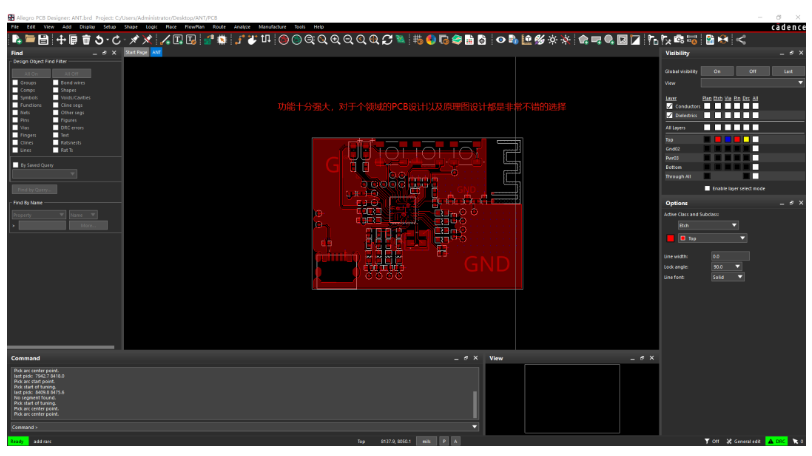Open the Line font Solid dropdown
The image size is (812, 456).
click(728, 277)
